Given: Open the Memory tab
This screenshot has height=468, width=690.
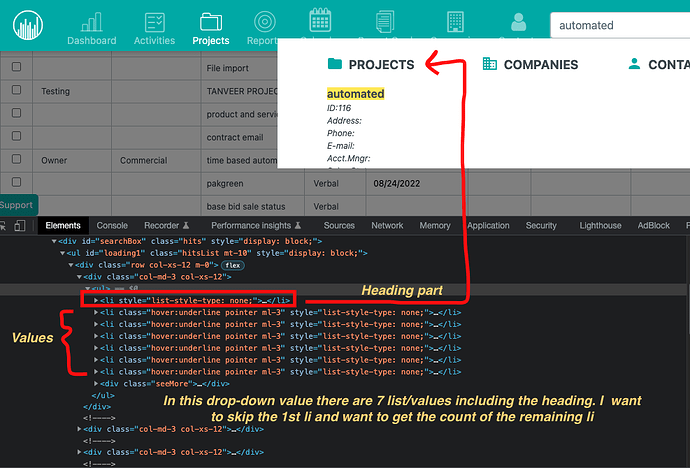Looking at the screenshot, I should tap(435, 226).
